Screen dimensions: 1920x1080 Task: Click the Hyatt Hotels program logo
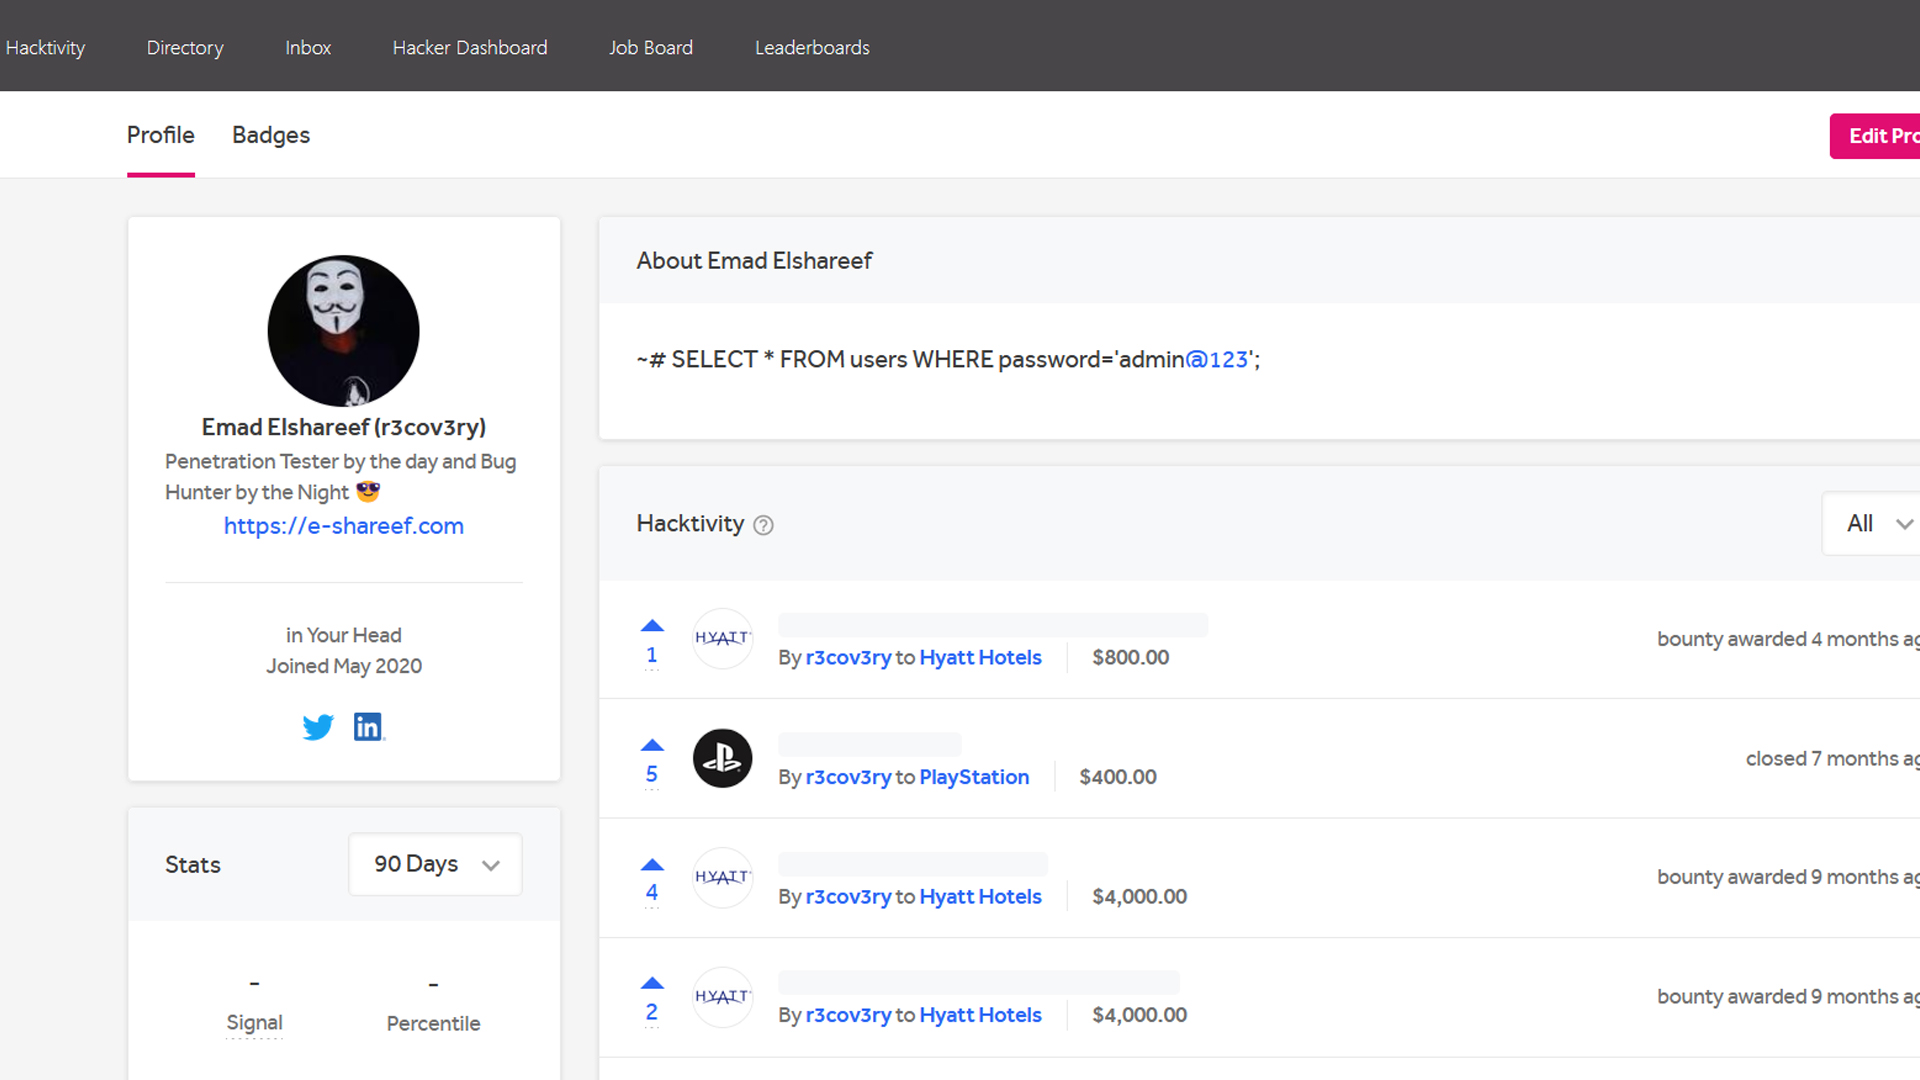click(x=722, y=639)
